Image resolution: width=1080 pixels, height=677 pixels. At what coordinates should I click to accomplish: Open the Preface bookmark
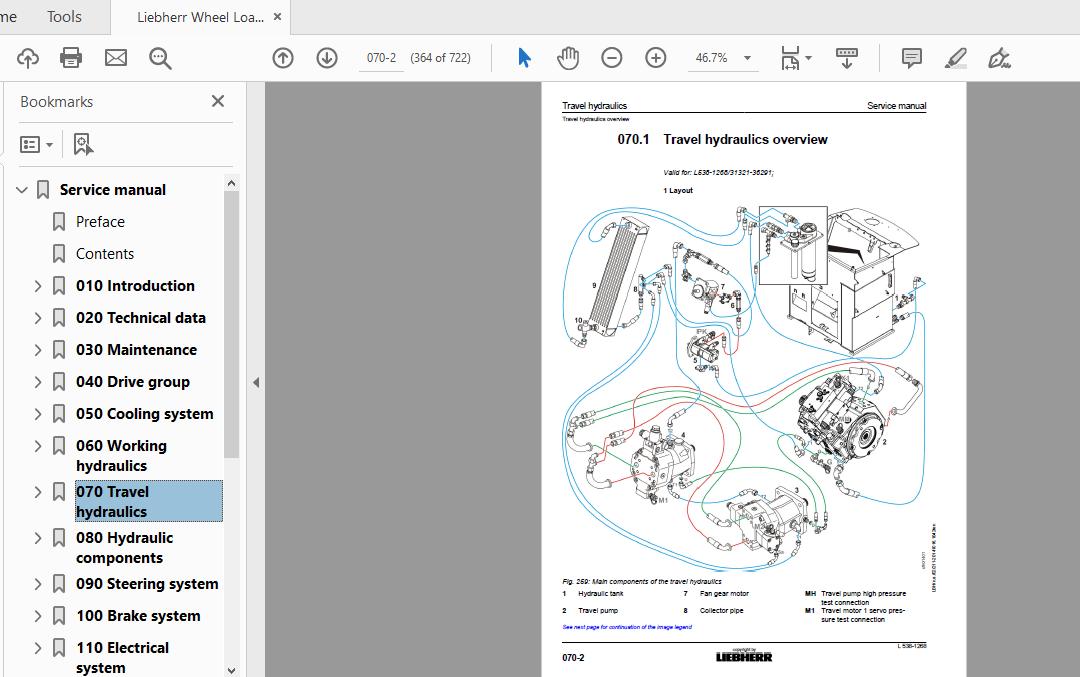(101, 222)
